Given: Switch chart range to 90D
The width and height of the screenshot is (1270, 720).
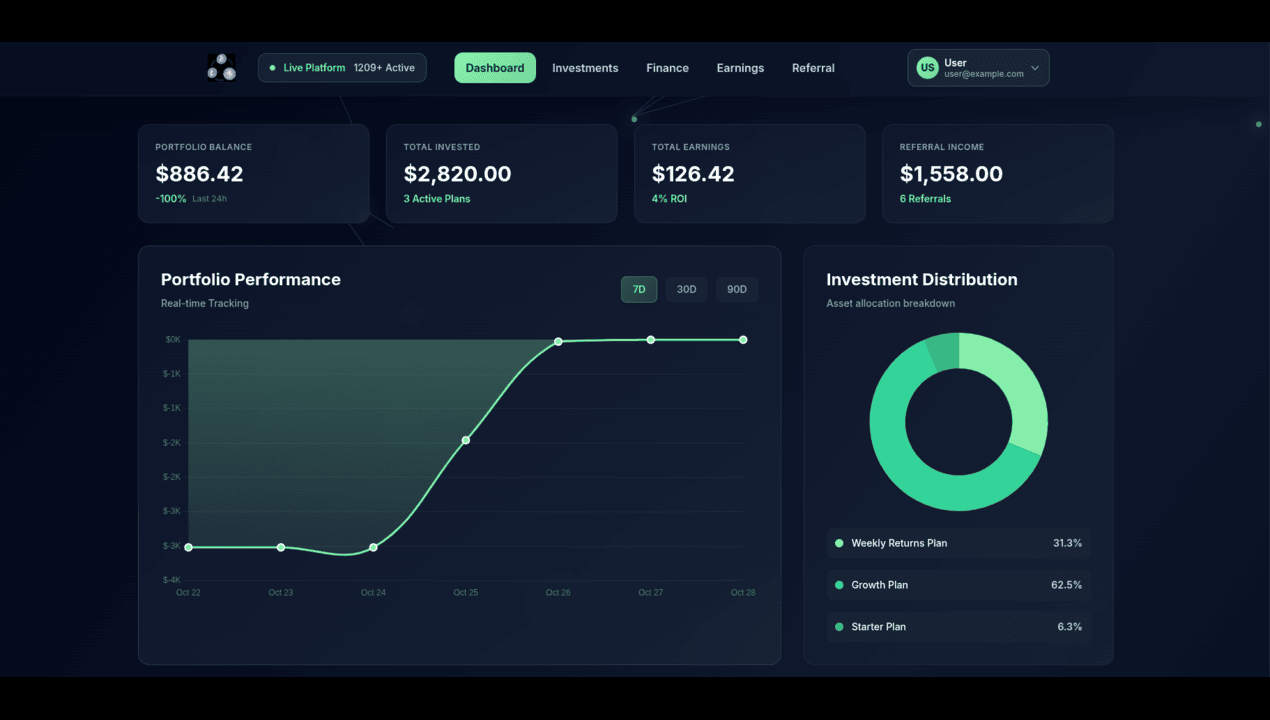Looking at the screenshot, I should pyautogui.click(x=737, y=290).
